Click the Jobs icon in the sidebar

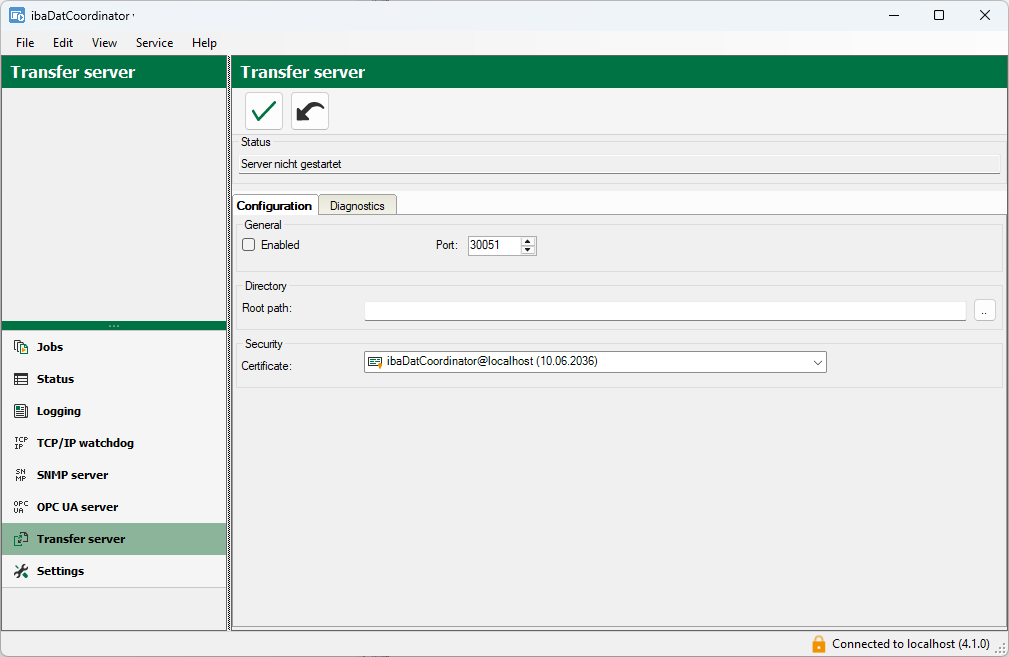point(21,347)
